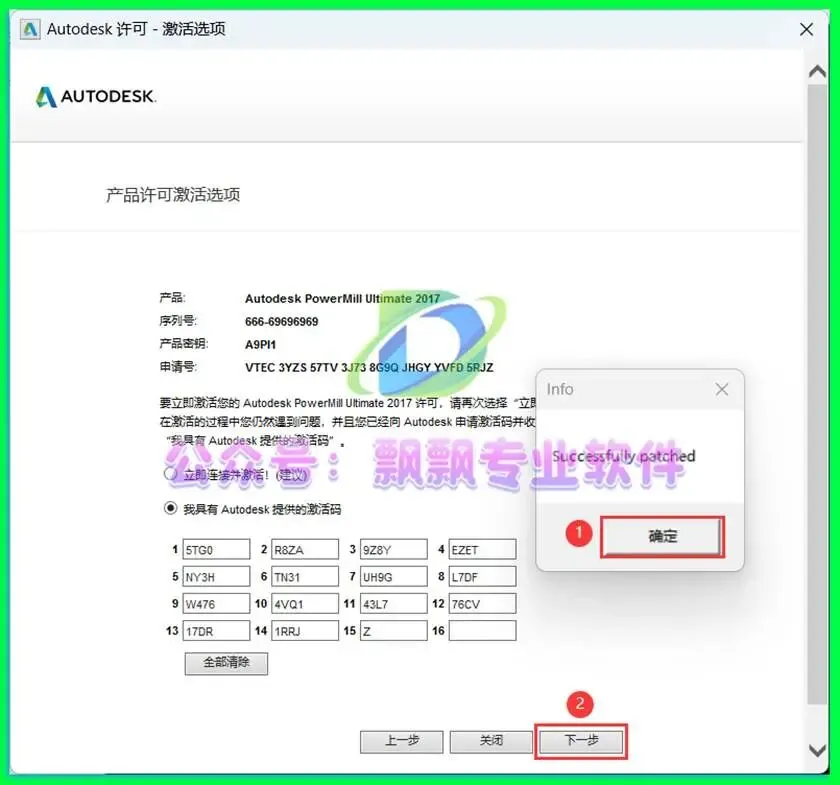Click product name Autodesk PowerMill Ultimate 2017
Screen dimensions: 840x785
[x=342, y=298]
